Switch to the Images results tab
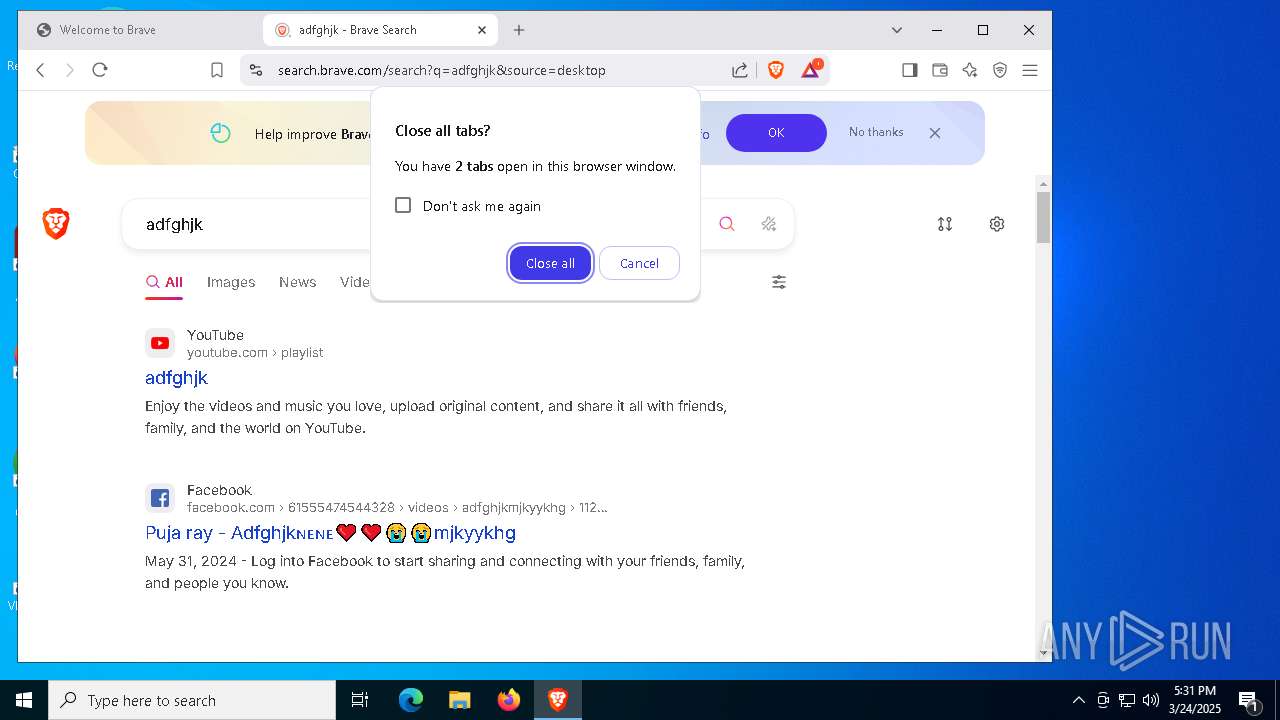This screenshot has width=1280, height=720. pyautogui.click(x=231, y=282)
